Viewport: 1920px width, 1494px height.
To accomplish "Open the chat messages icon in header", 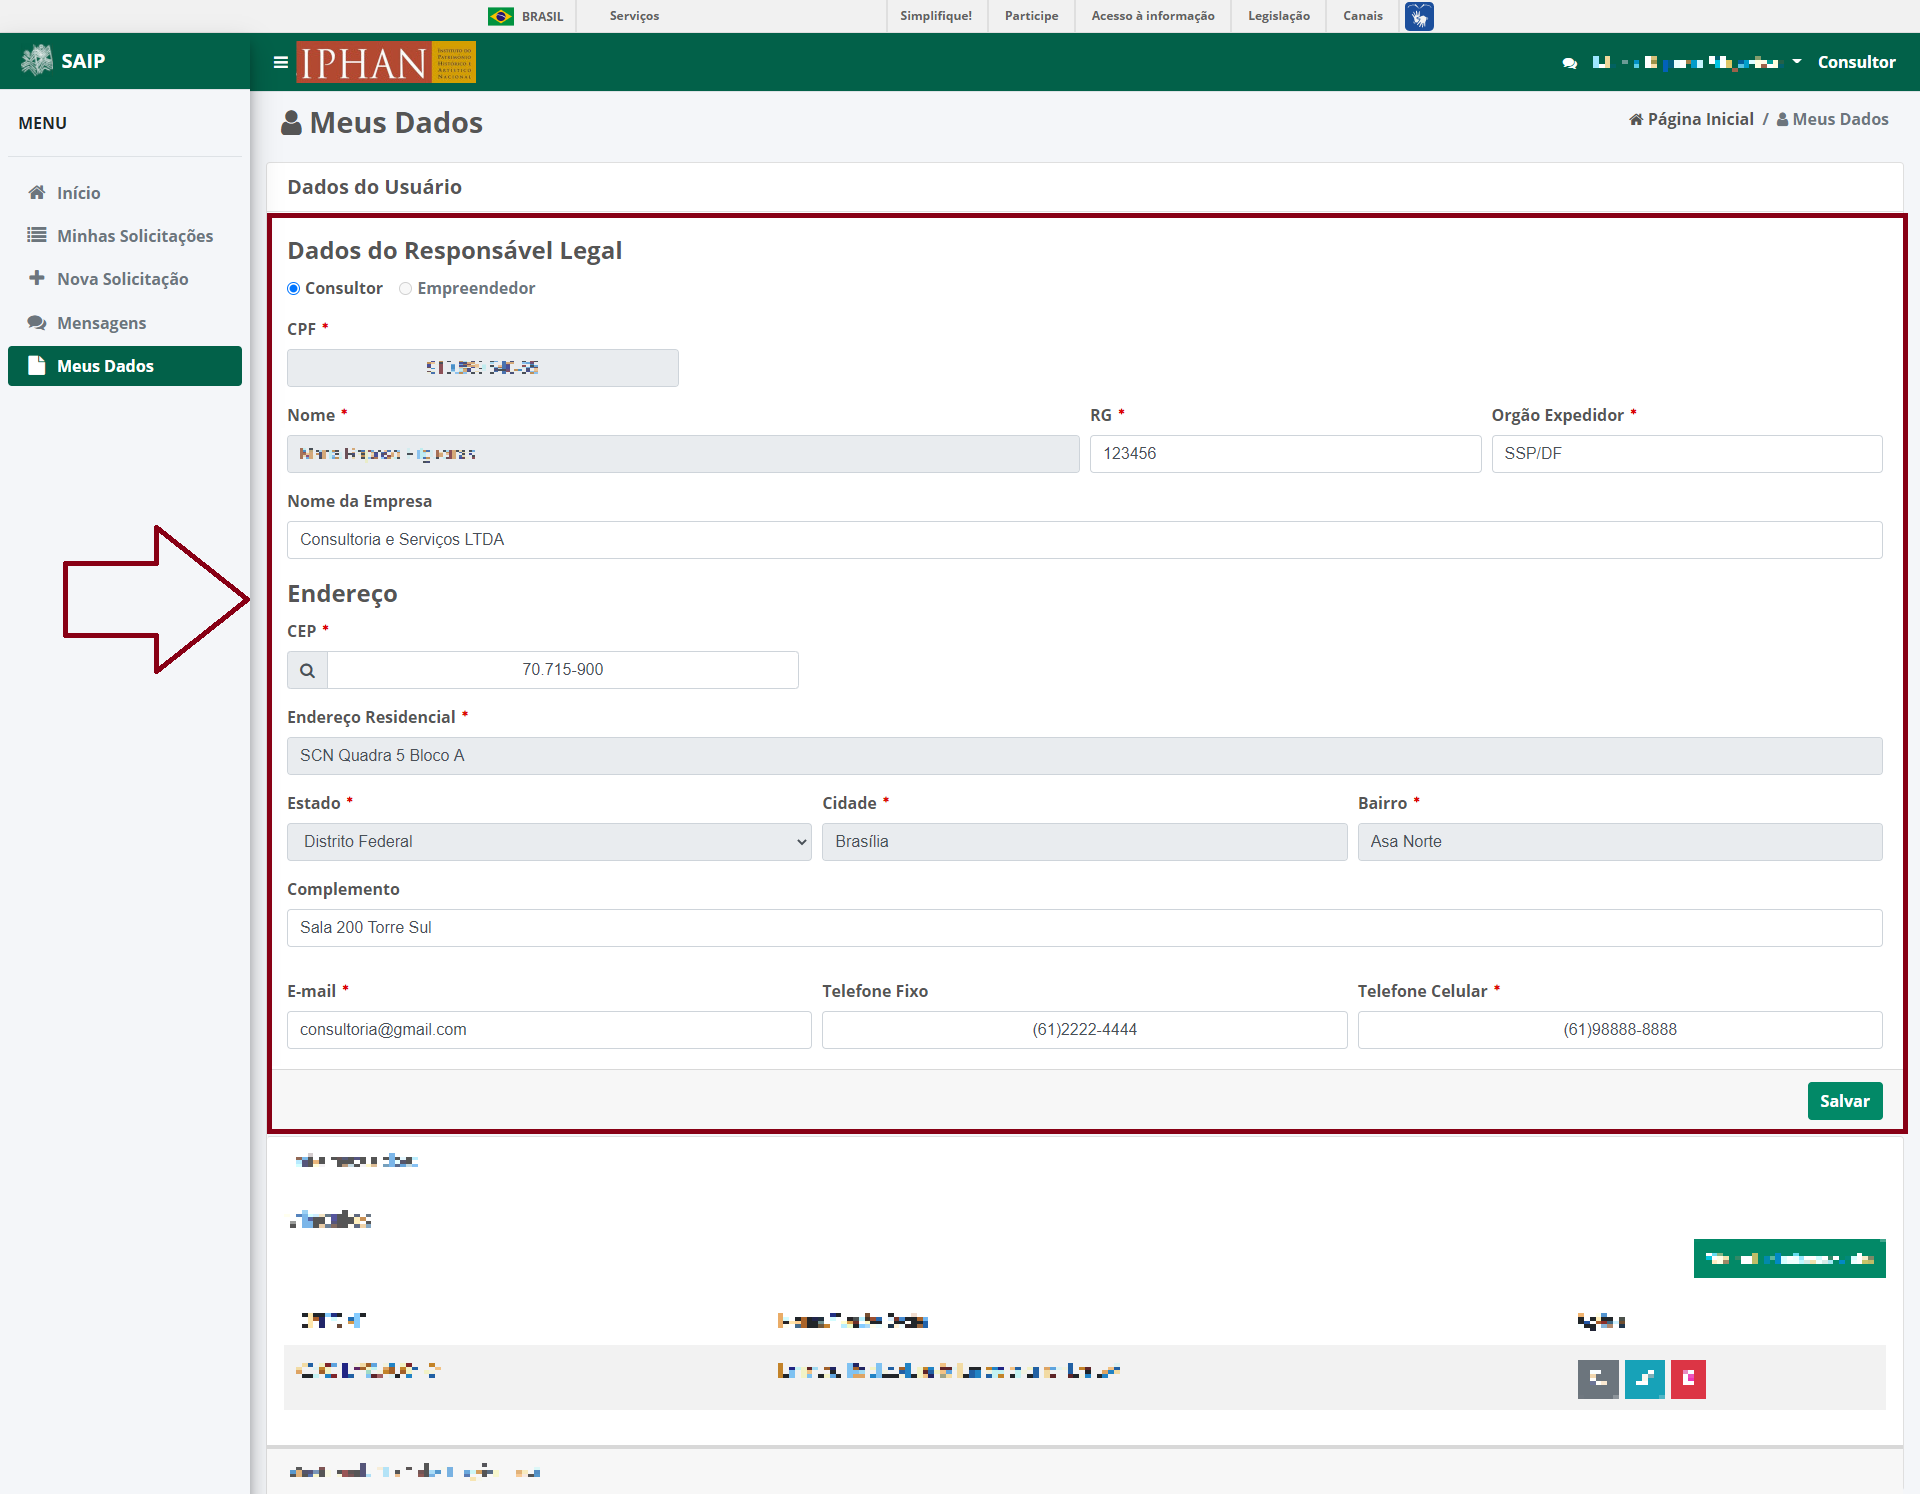I will [1569, 63].
